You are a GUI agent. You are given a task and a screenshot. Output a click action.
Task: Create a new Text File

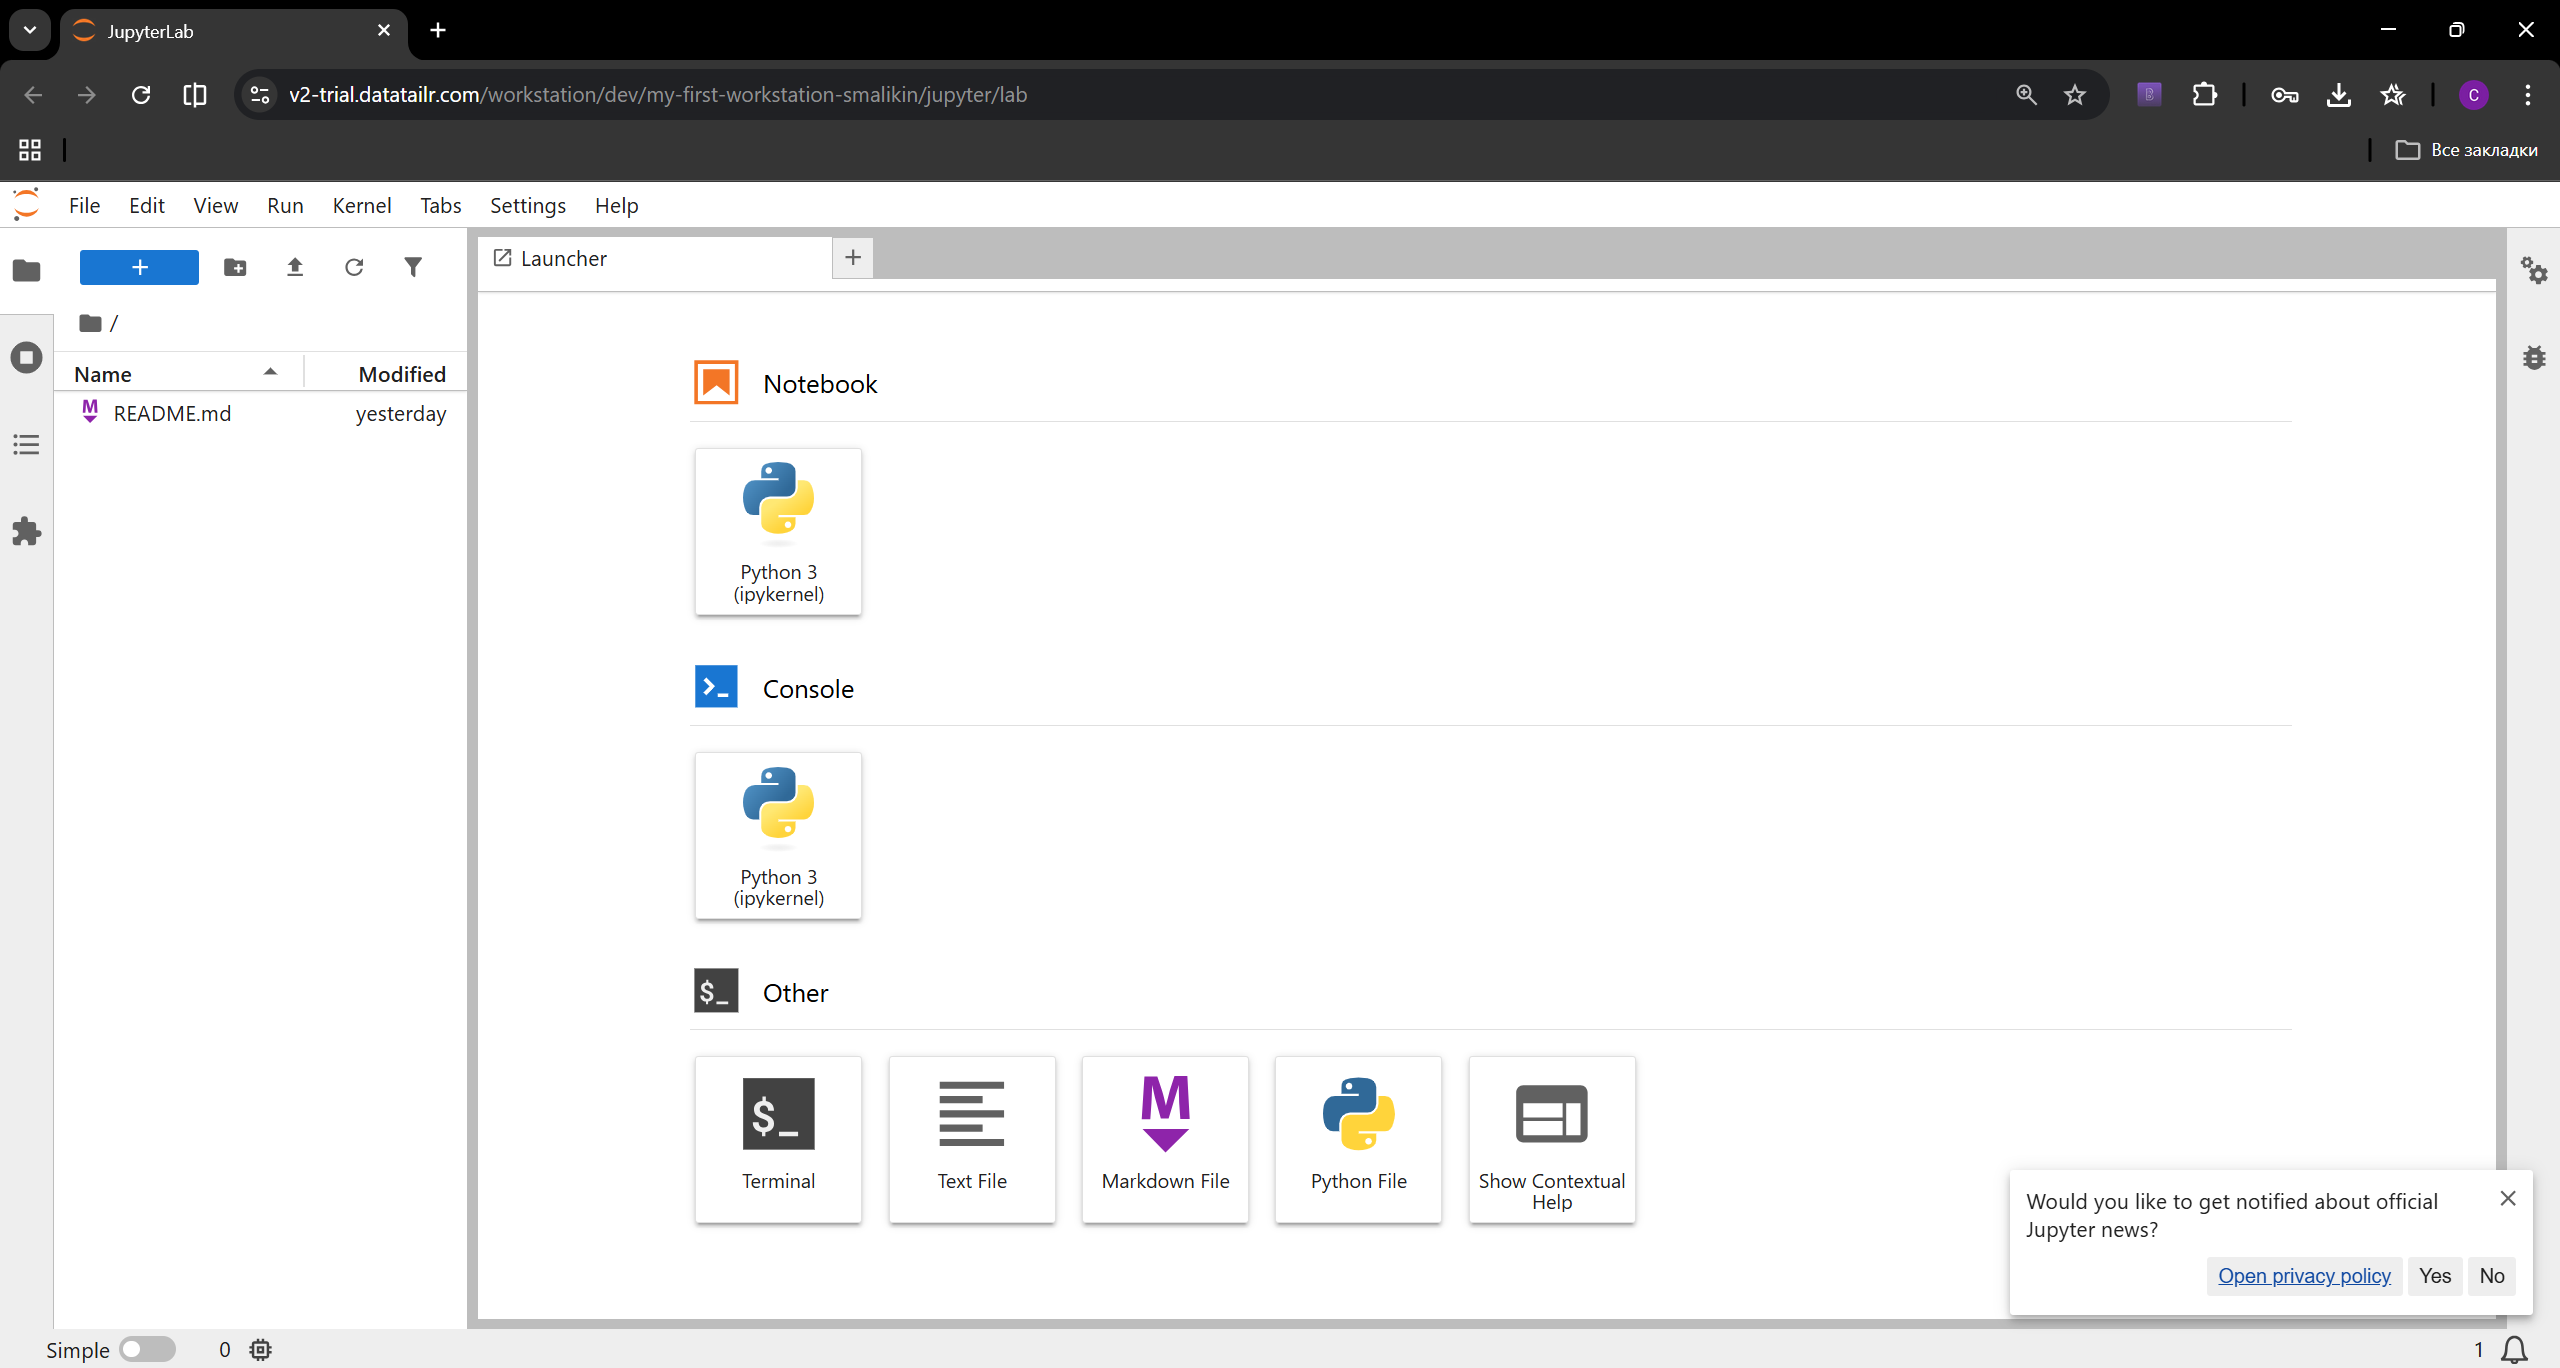click(x=972, y=1139)
